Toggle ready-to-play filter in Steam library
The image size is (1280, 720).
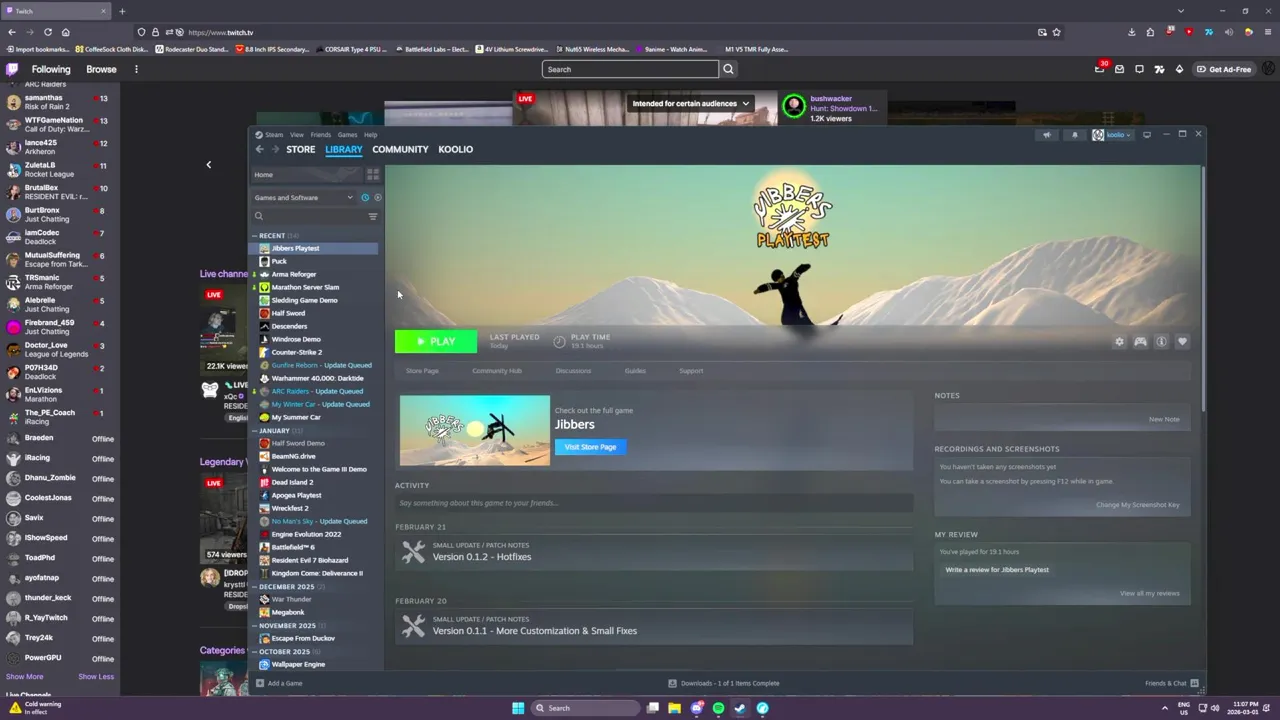(377, 197)
